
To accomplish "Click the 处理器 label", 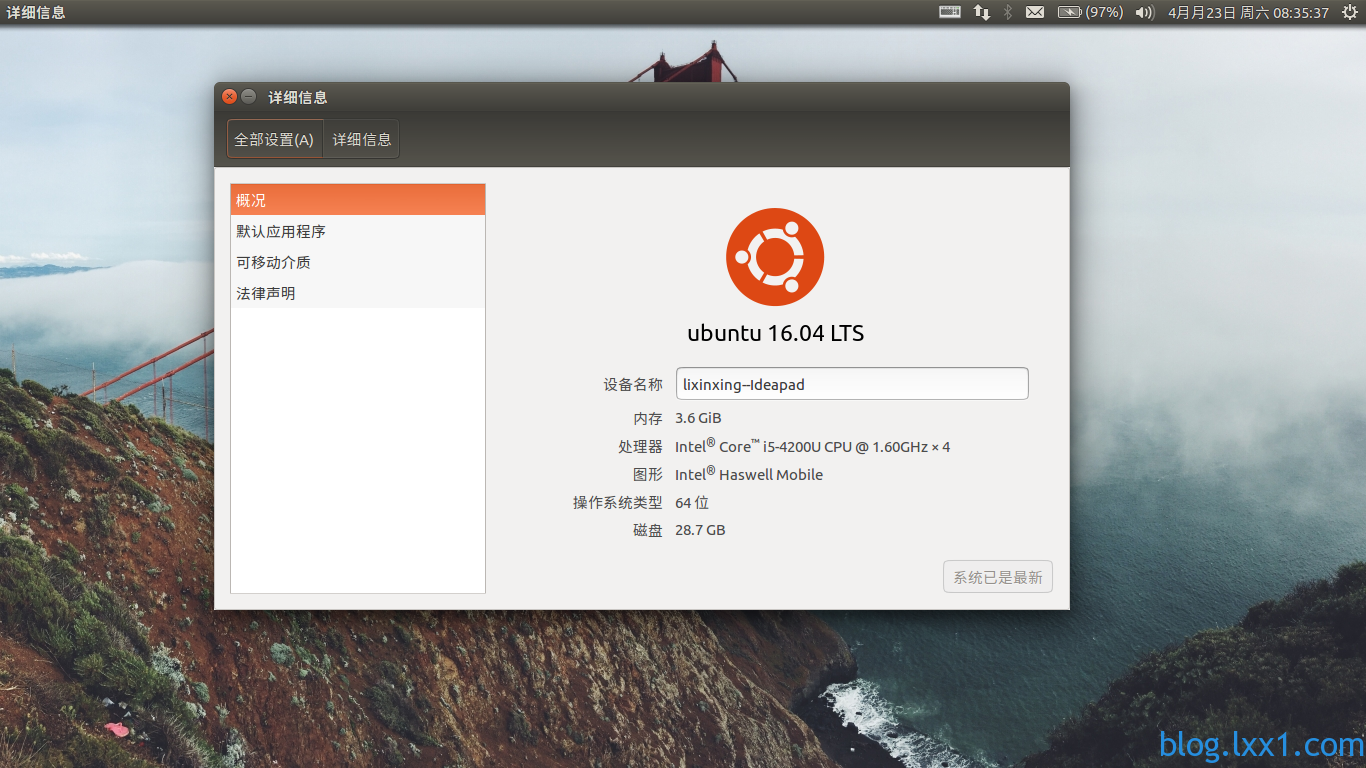I will [x=641, y=446].
